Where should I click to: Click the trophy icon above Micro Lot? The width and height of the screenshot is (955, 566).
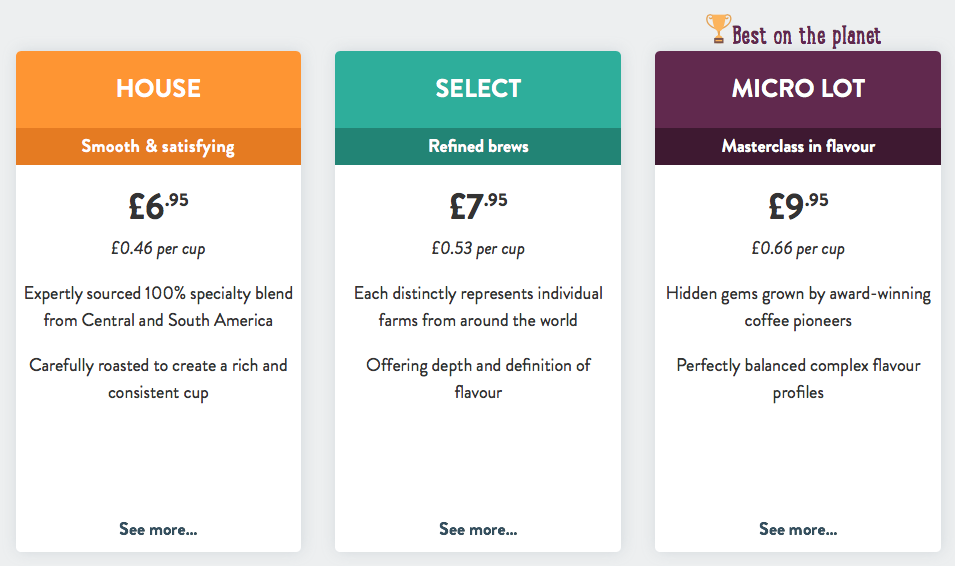point(718,28)
